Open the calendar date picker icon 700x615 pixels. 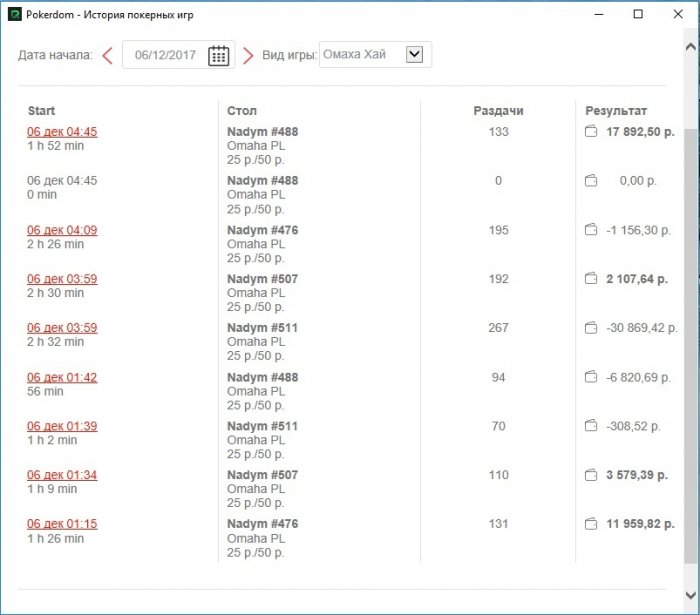(219, 55)
